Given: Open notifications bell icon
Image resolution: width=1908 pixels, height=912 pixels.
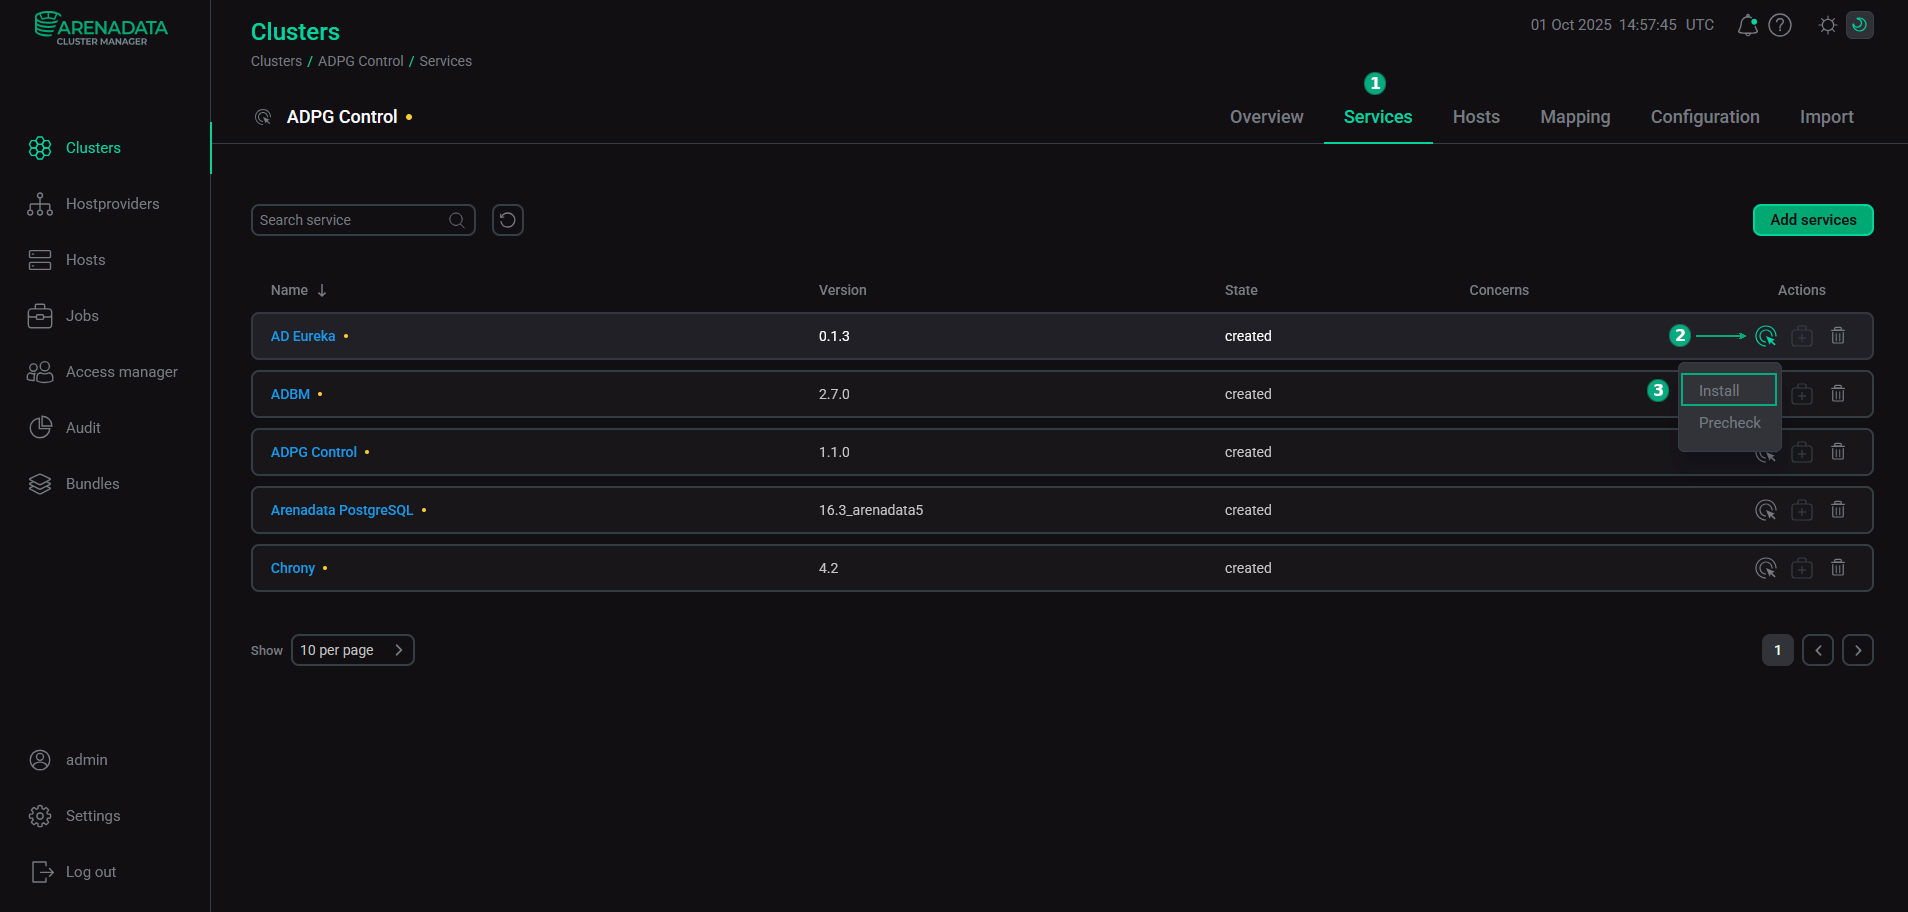Looking at the screenshot, I should click(1747, 25).
